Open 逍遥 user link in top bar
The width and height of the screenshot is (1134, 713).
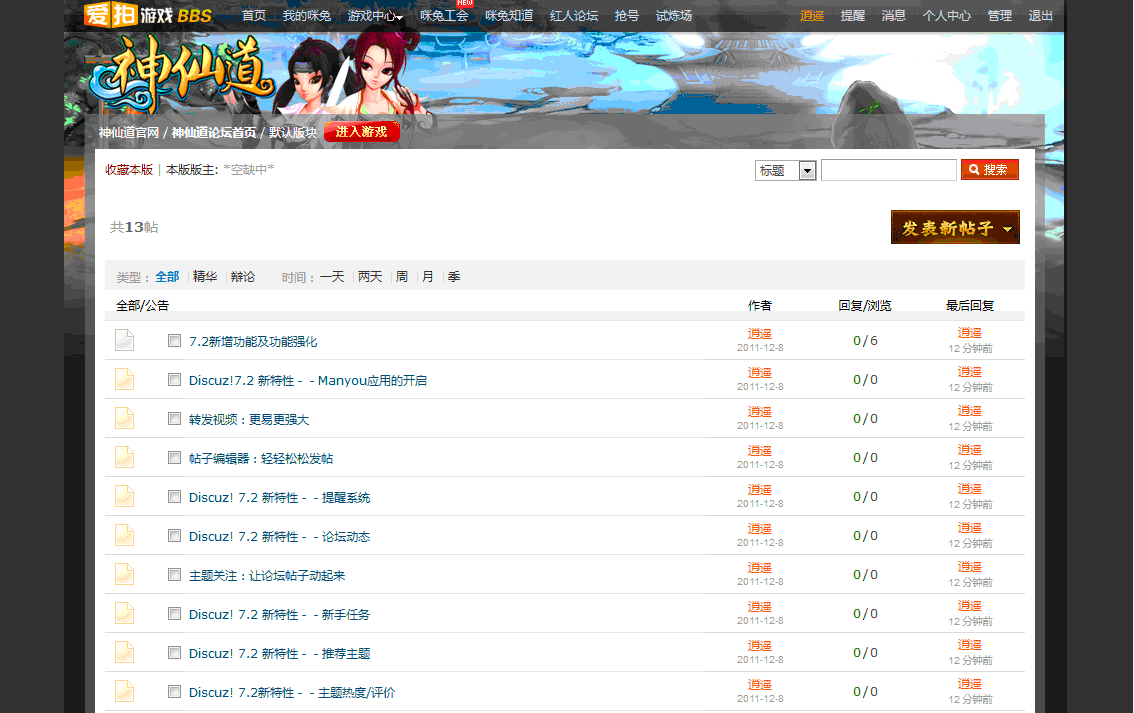[812, 16]
